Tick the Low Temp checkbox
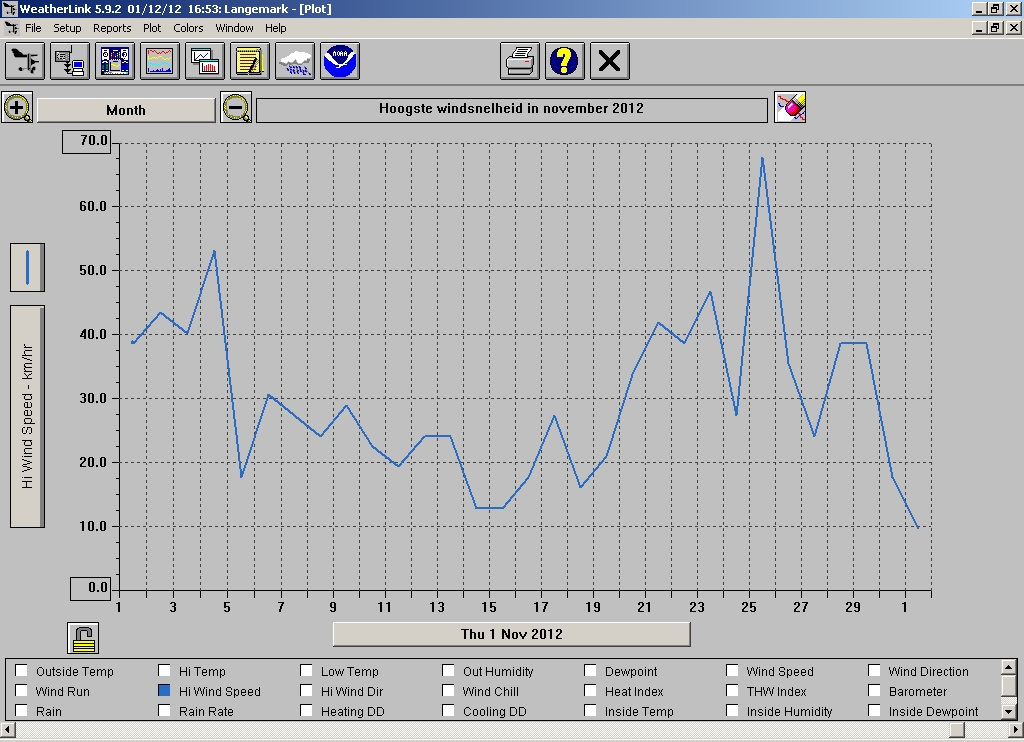Image resolution: width=1024 pixels, height=742 pixels. click(306, 671)
